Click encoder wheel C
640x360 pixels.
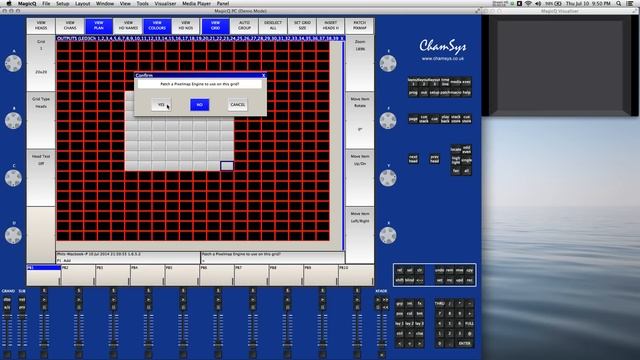[13, 178]
